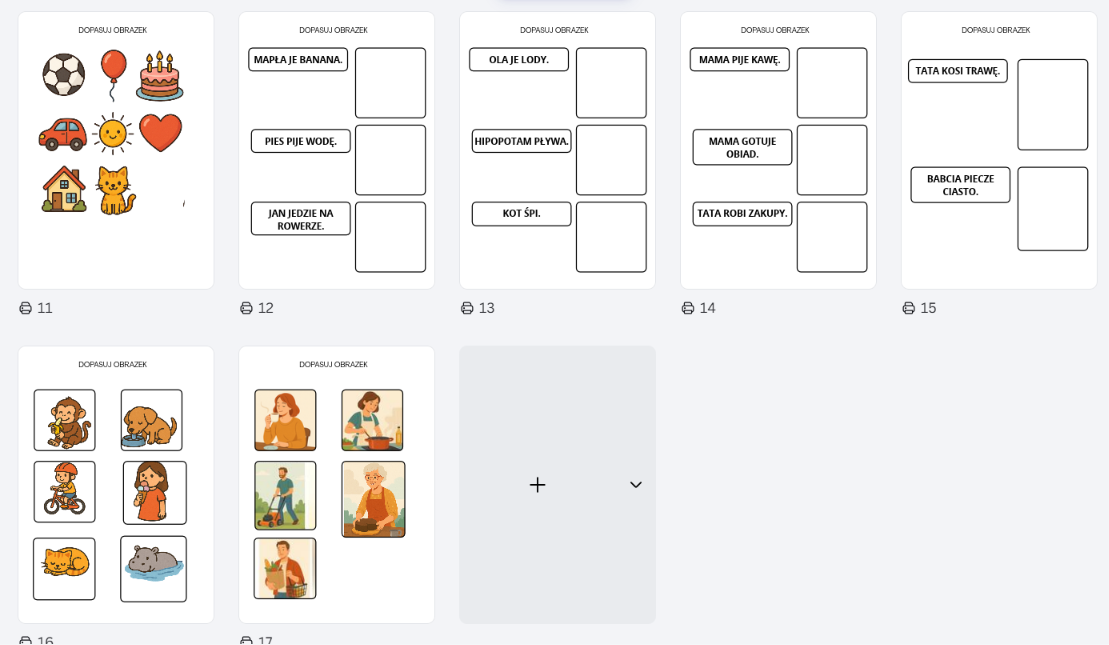Click the printer icon beside page 12
Image resolution: width=1109 pixels, height=645 pixels.
[246, 308]
